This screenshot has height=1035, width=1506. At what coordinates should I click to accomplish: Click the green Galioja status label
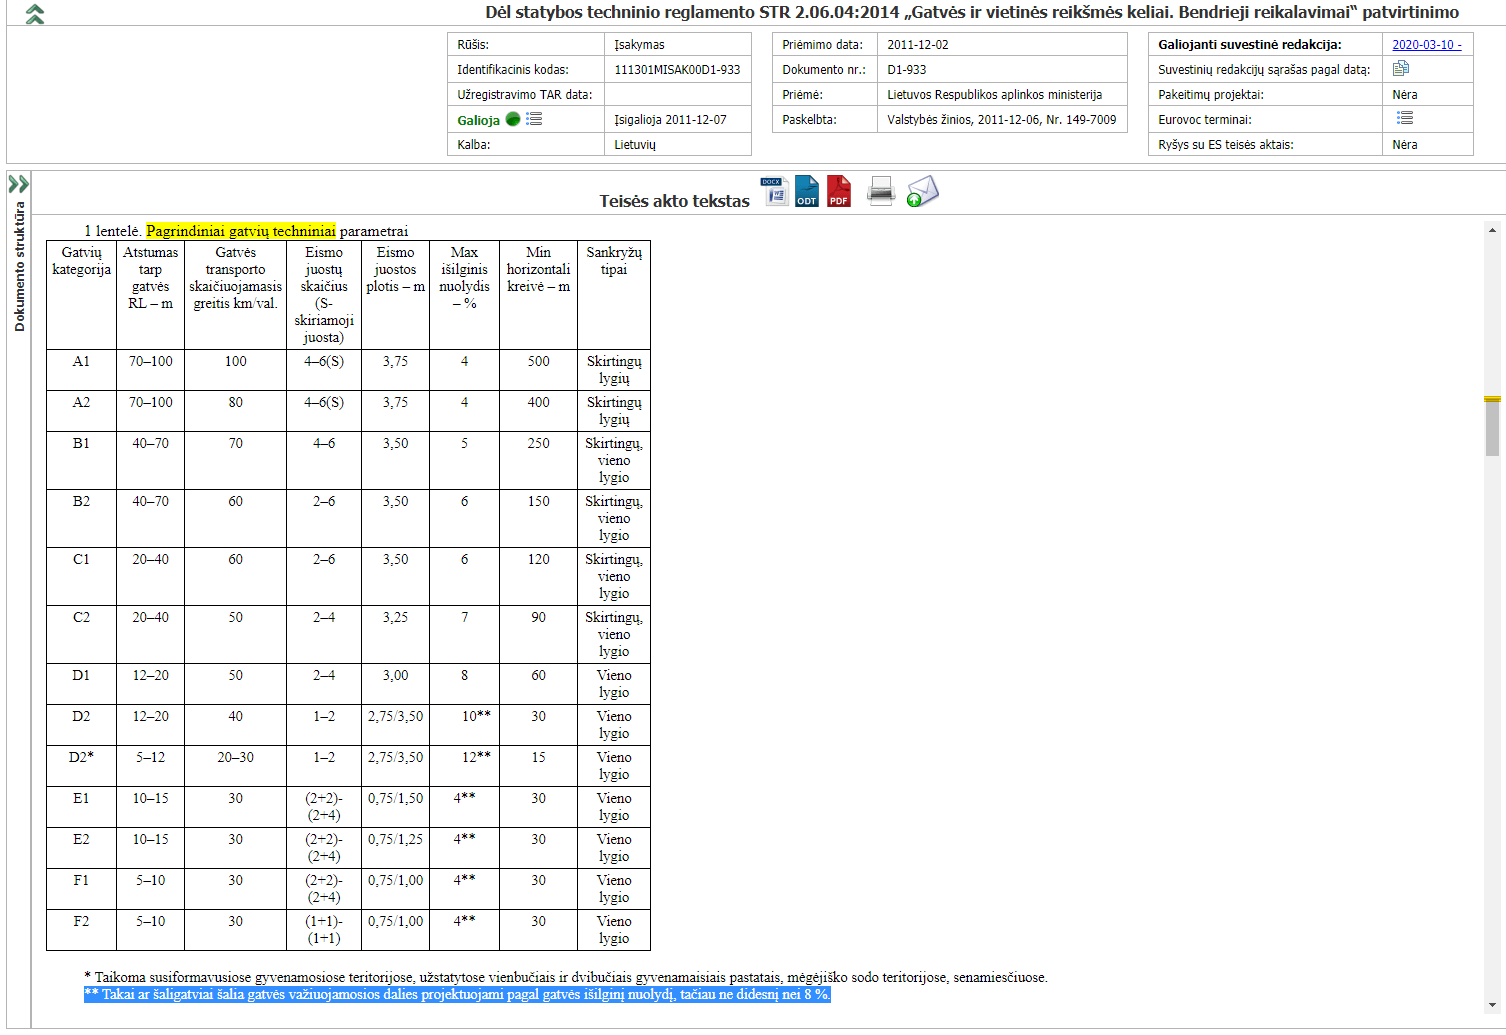tap(478, 120)
